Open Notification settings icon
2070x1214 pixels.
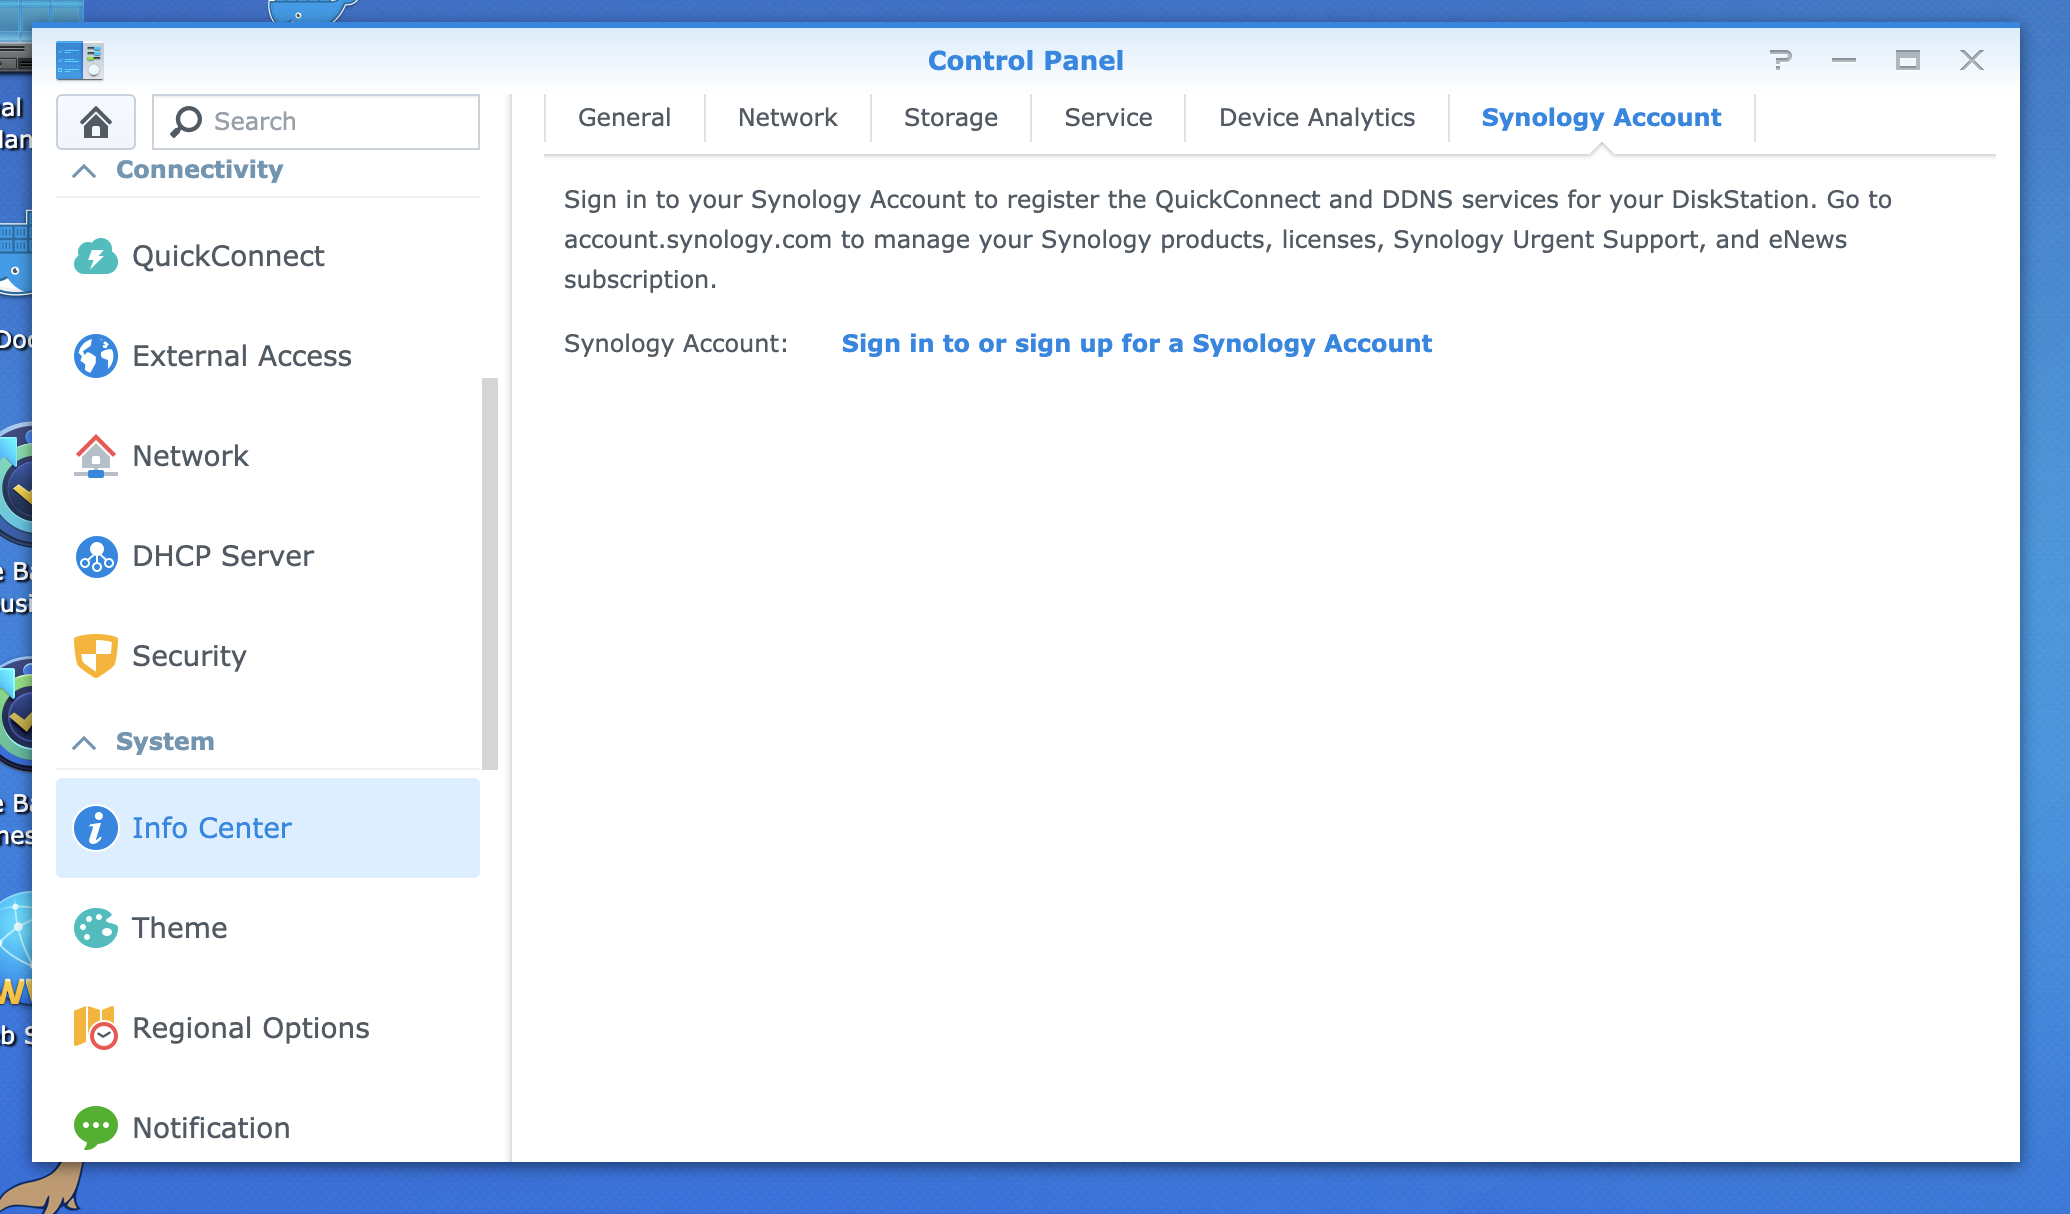[x=95, y=1127]
